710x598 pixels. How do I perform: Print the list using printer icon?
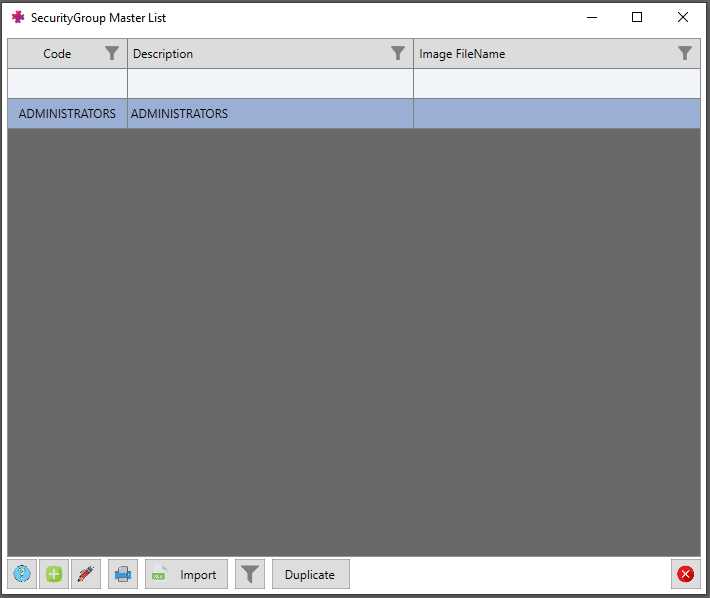(123, 574)
